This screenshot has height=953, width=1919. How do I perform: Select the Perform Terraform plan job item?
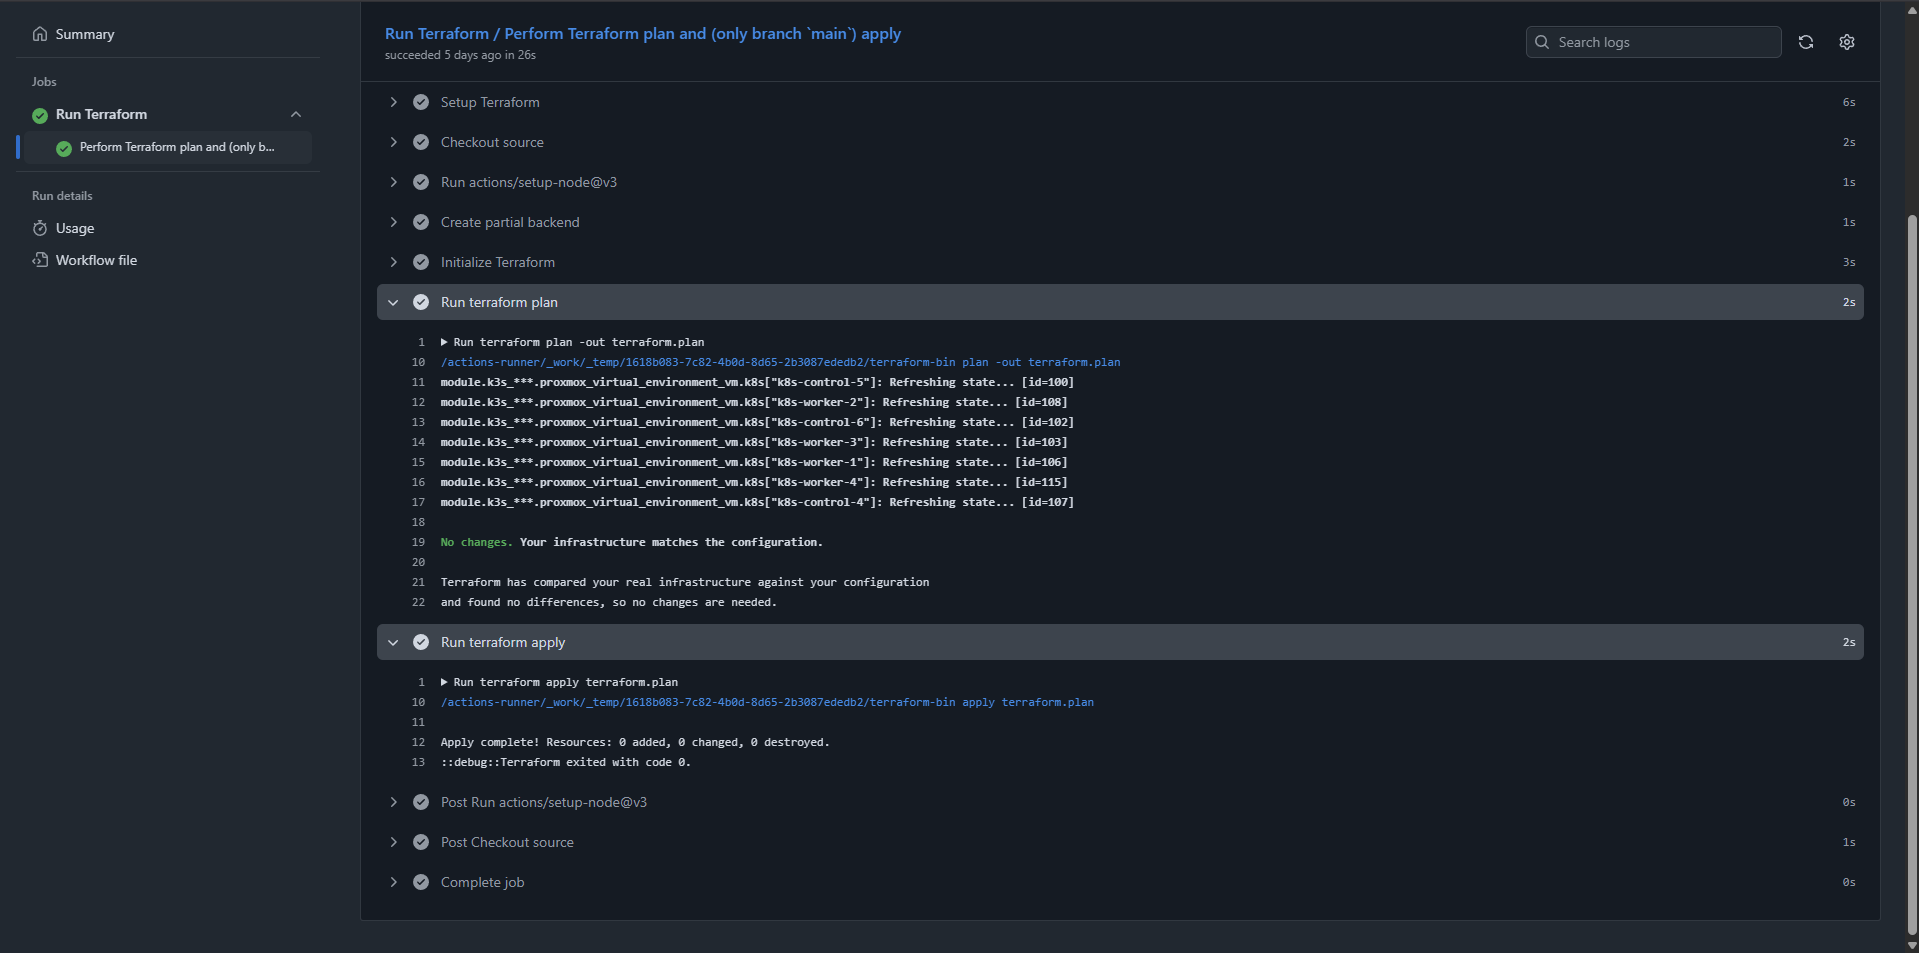[x=176, y=147]
